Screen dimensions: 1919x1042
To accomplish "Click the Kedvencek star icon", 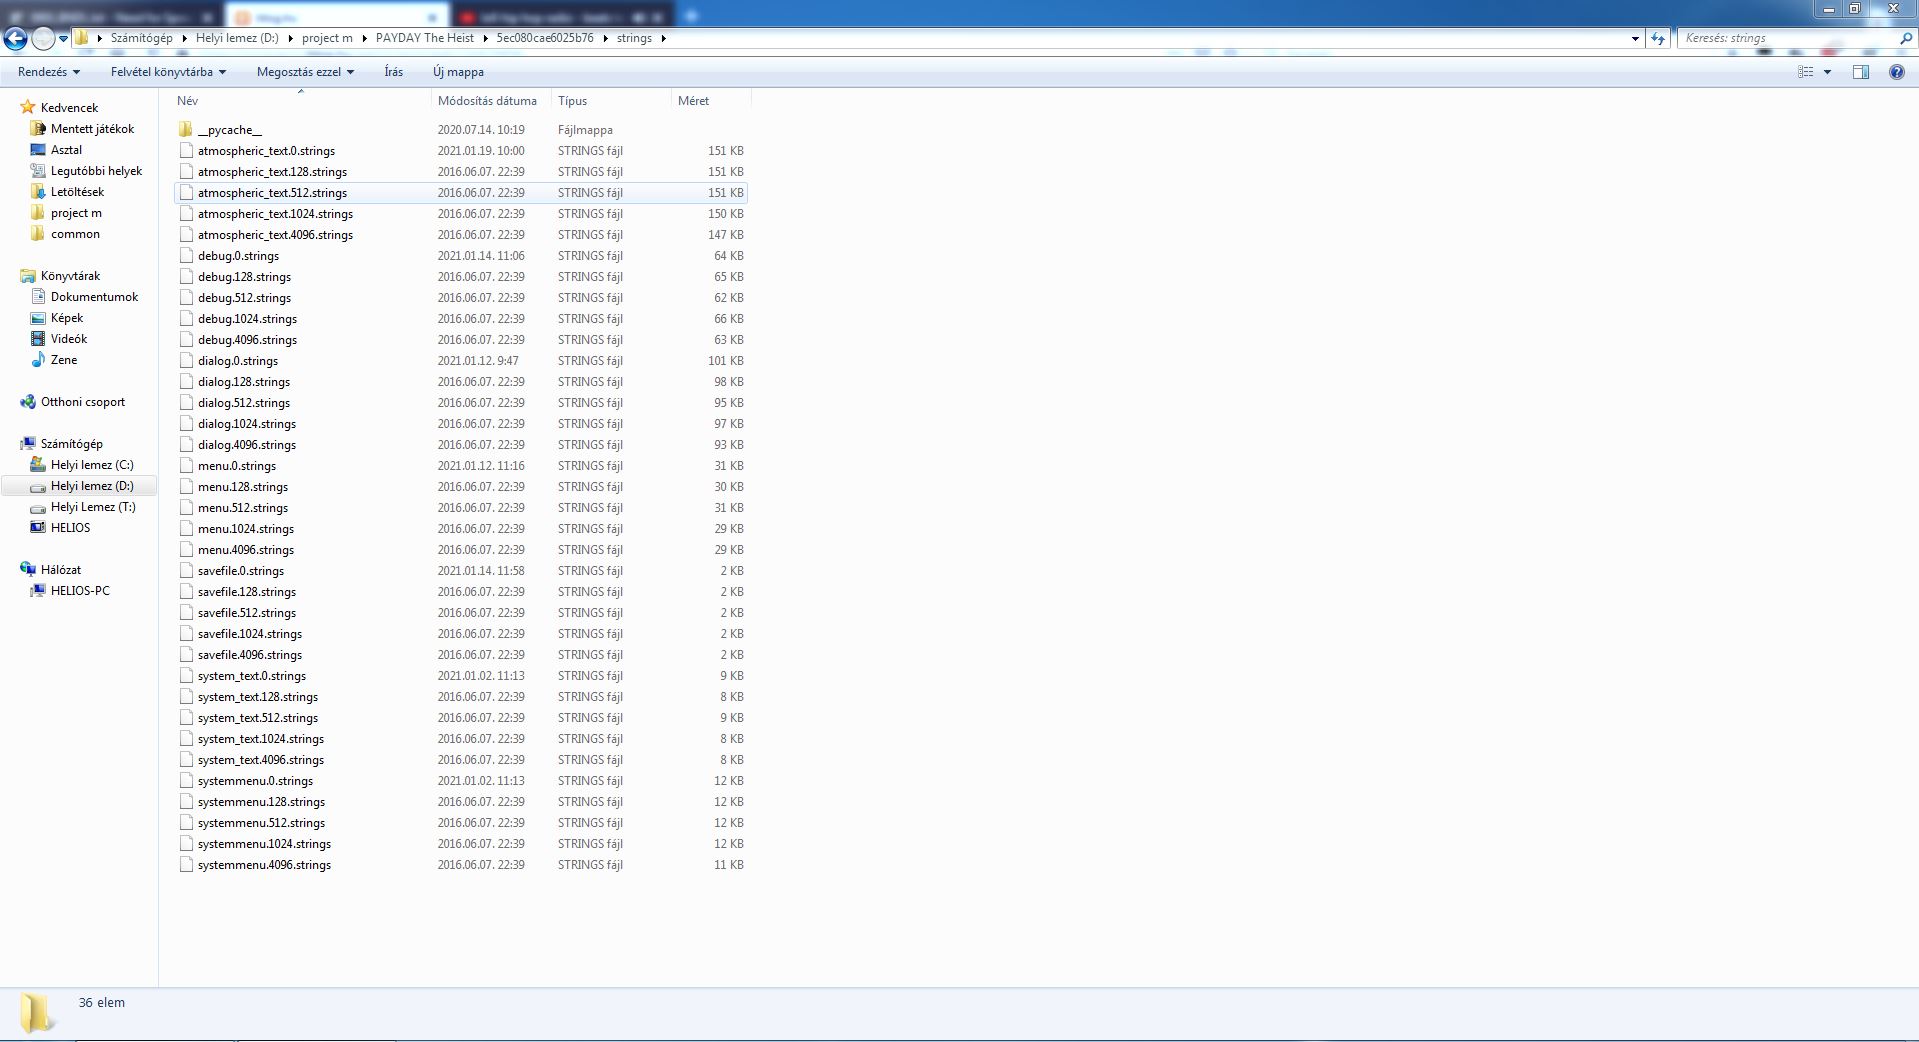I will 28,107.
